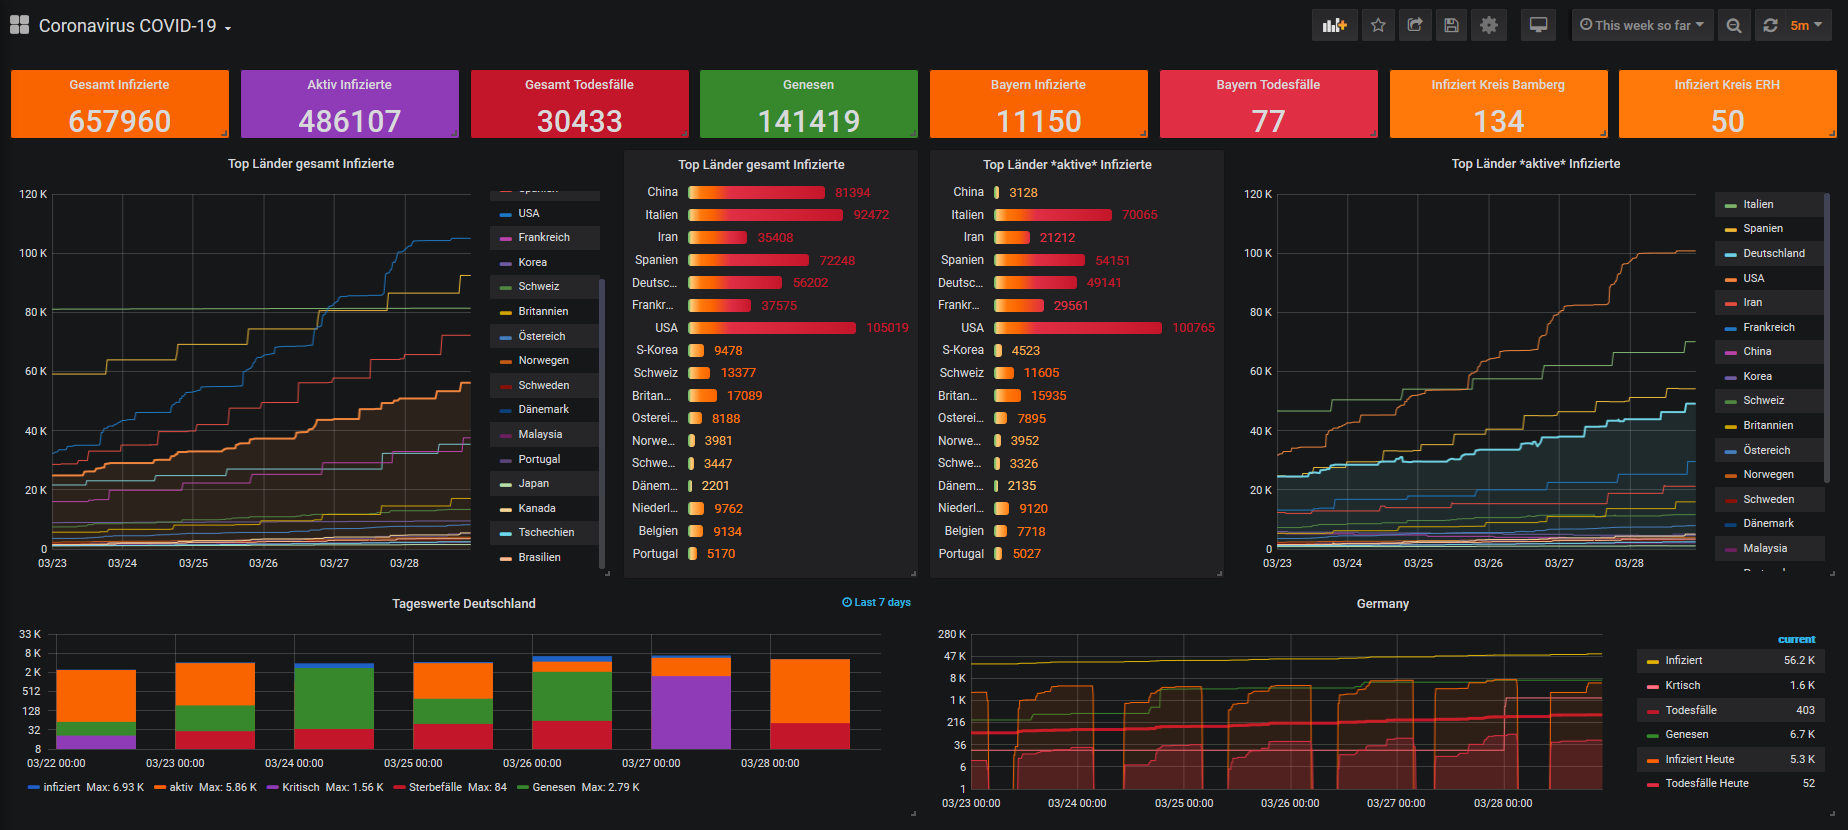The height and width of the screenshot is (830, 1848).
Task: Open the Share dashboard icon
Action: 1415,25
